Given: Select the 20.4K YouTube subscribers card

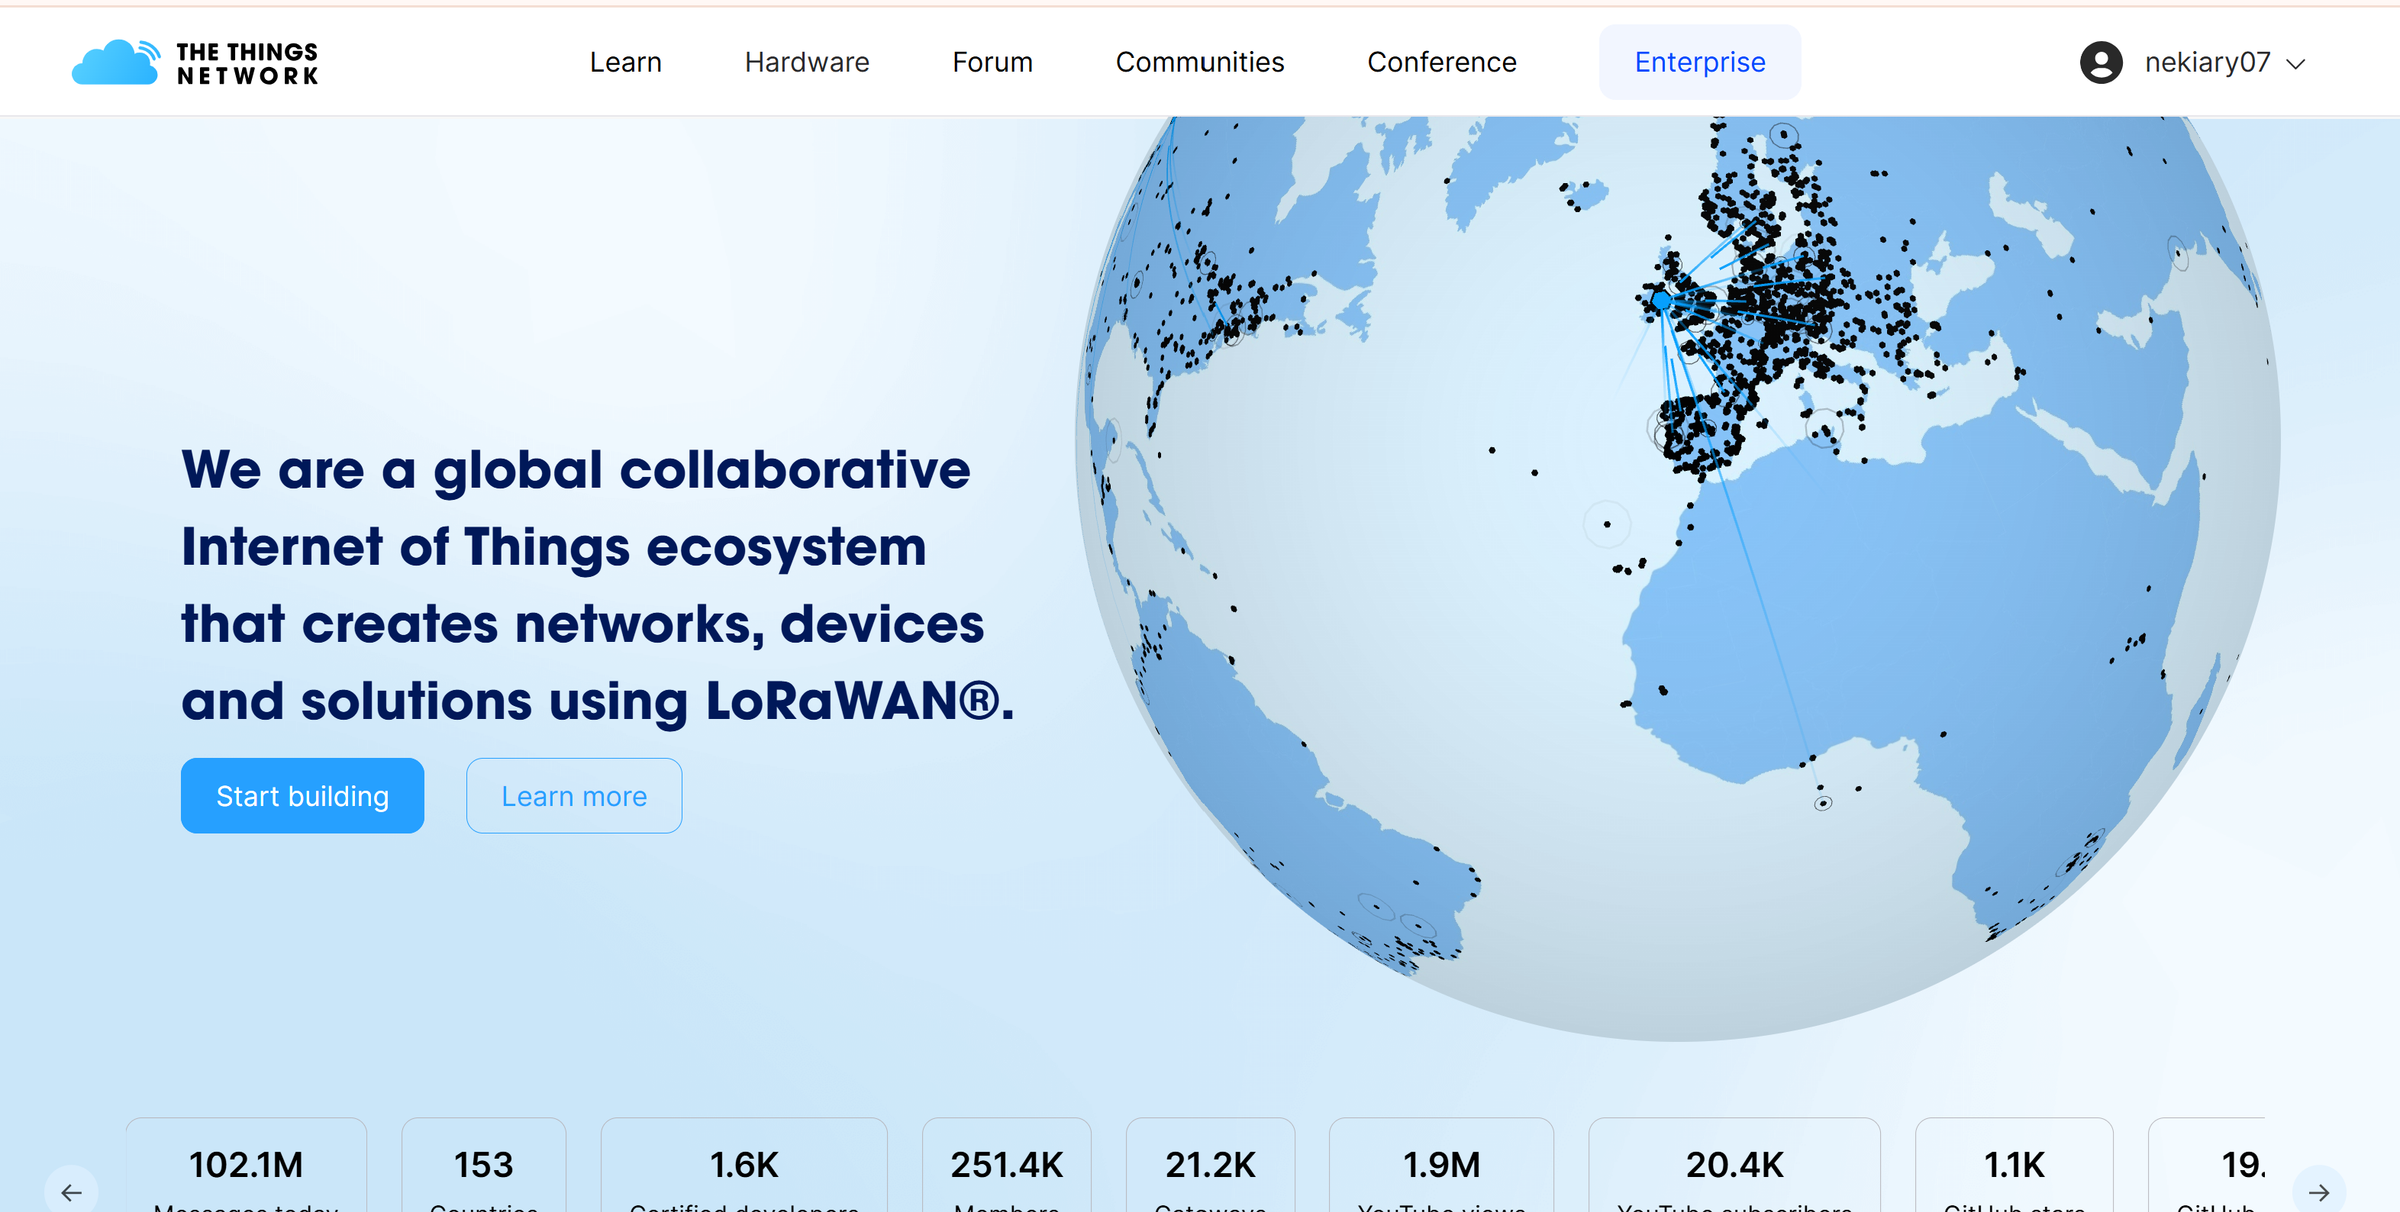Looking at the screenshot, I should click(x=1734, y=1166).
